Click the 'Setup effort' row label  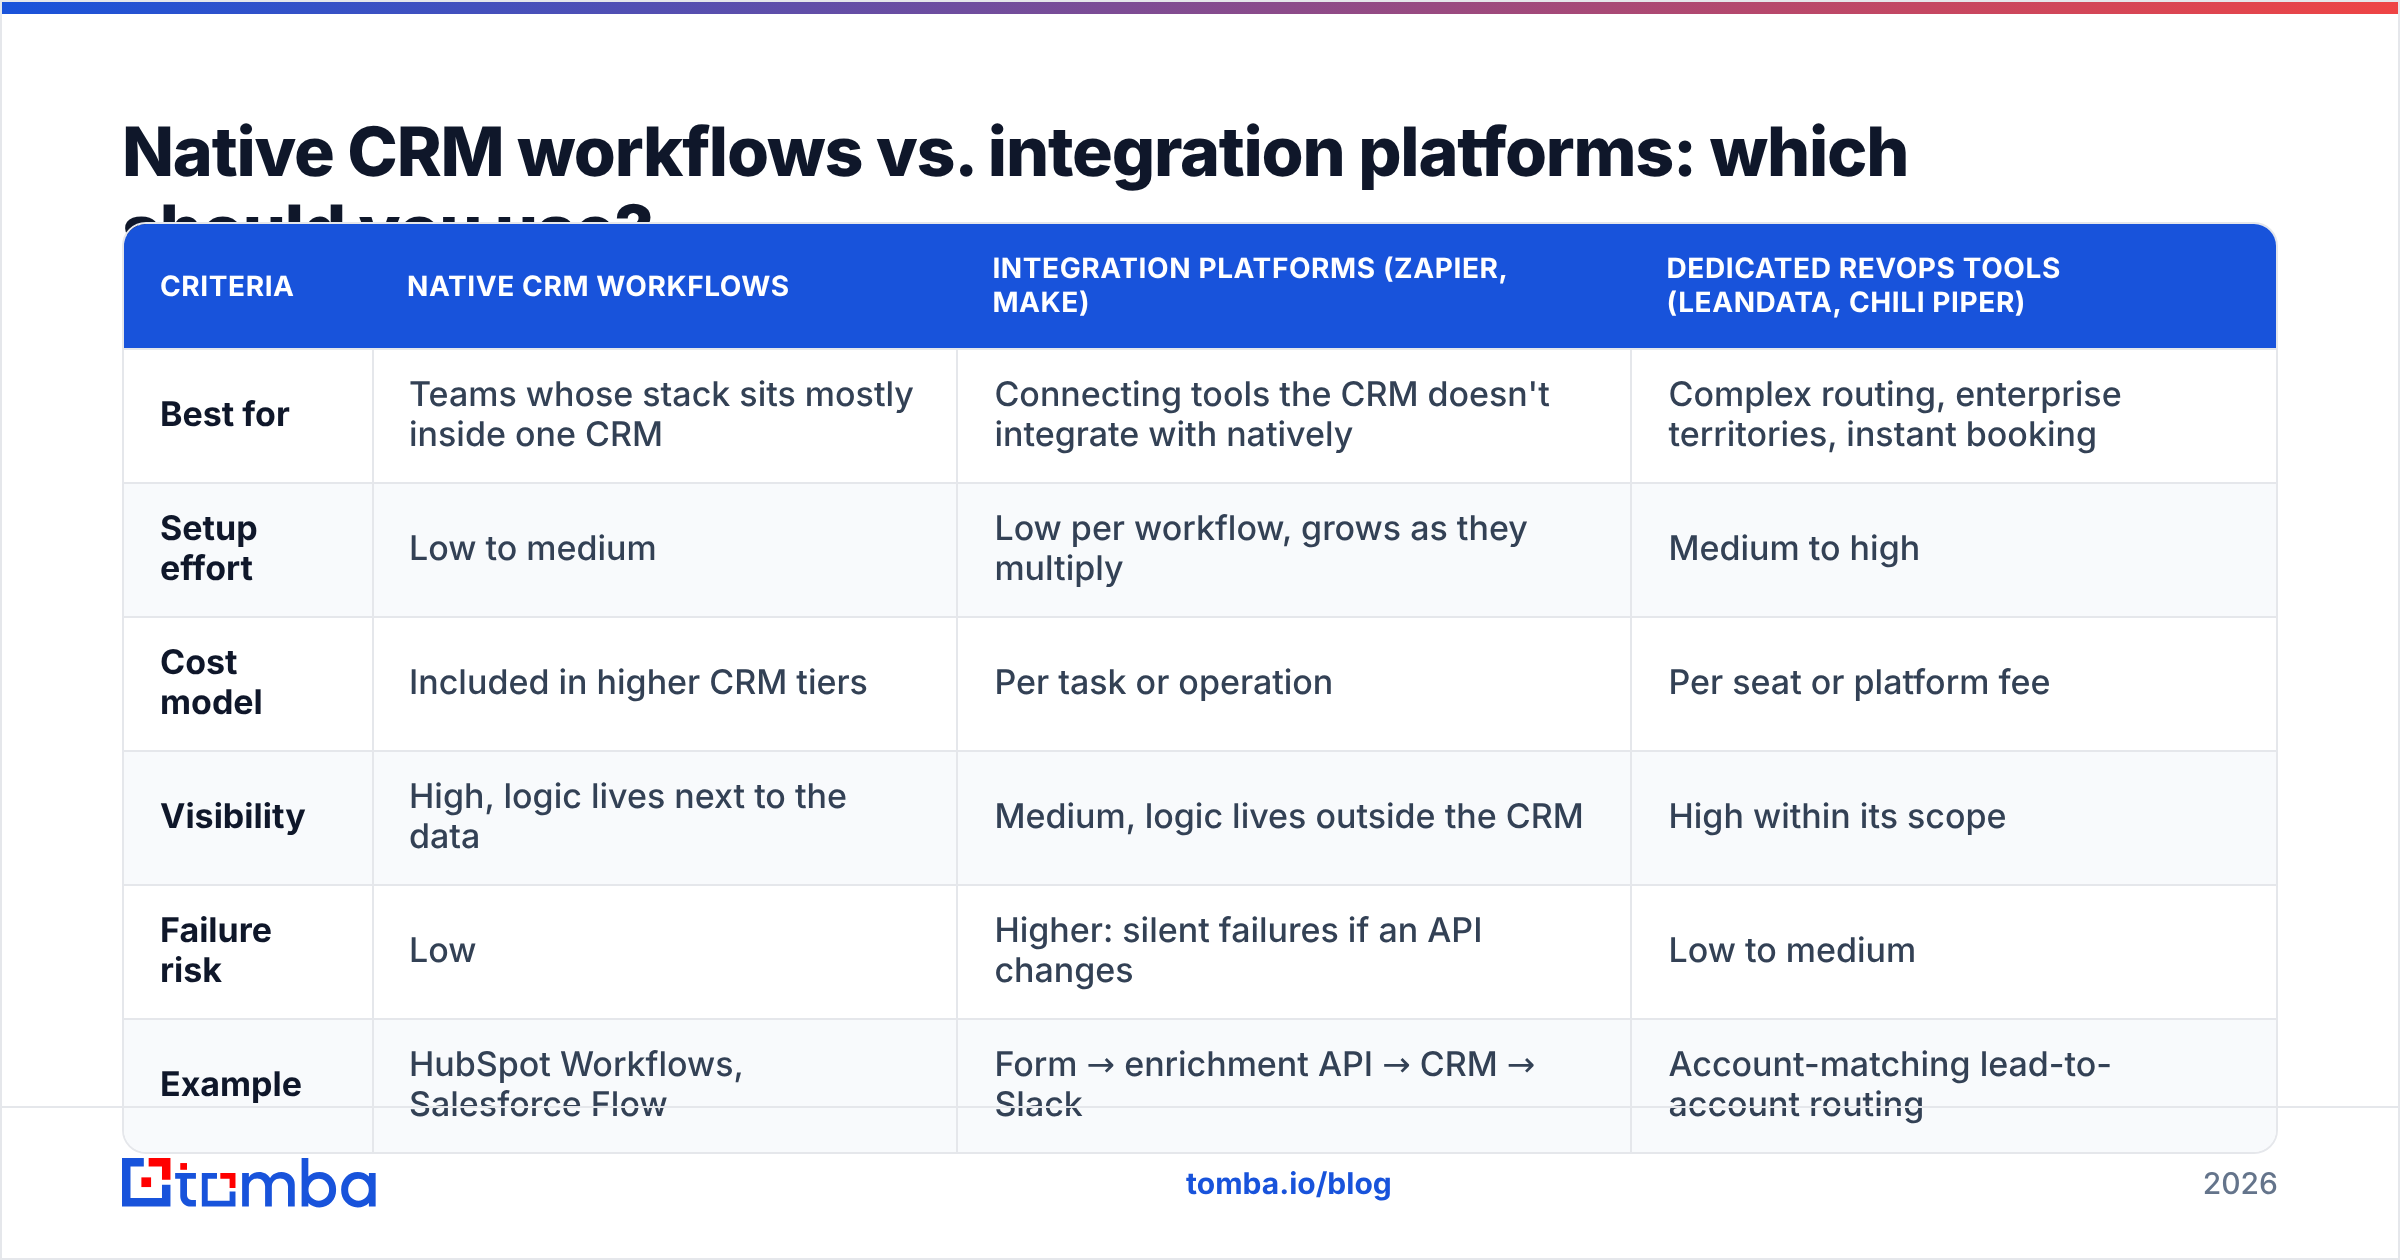[x=209, y=548]
